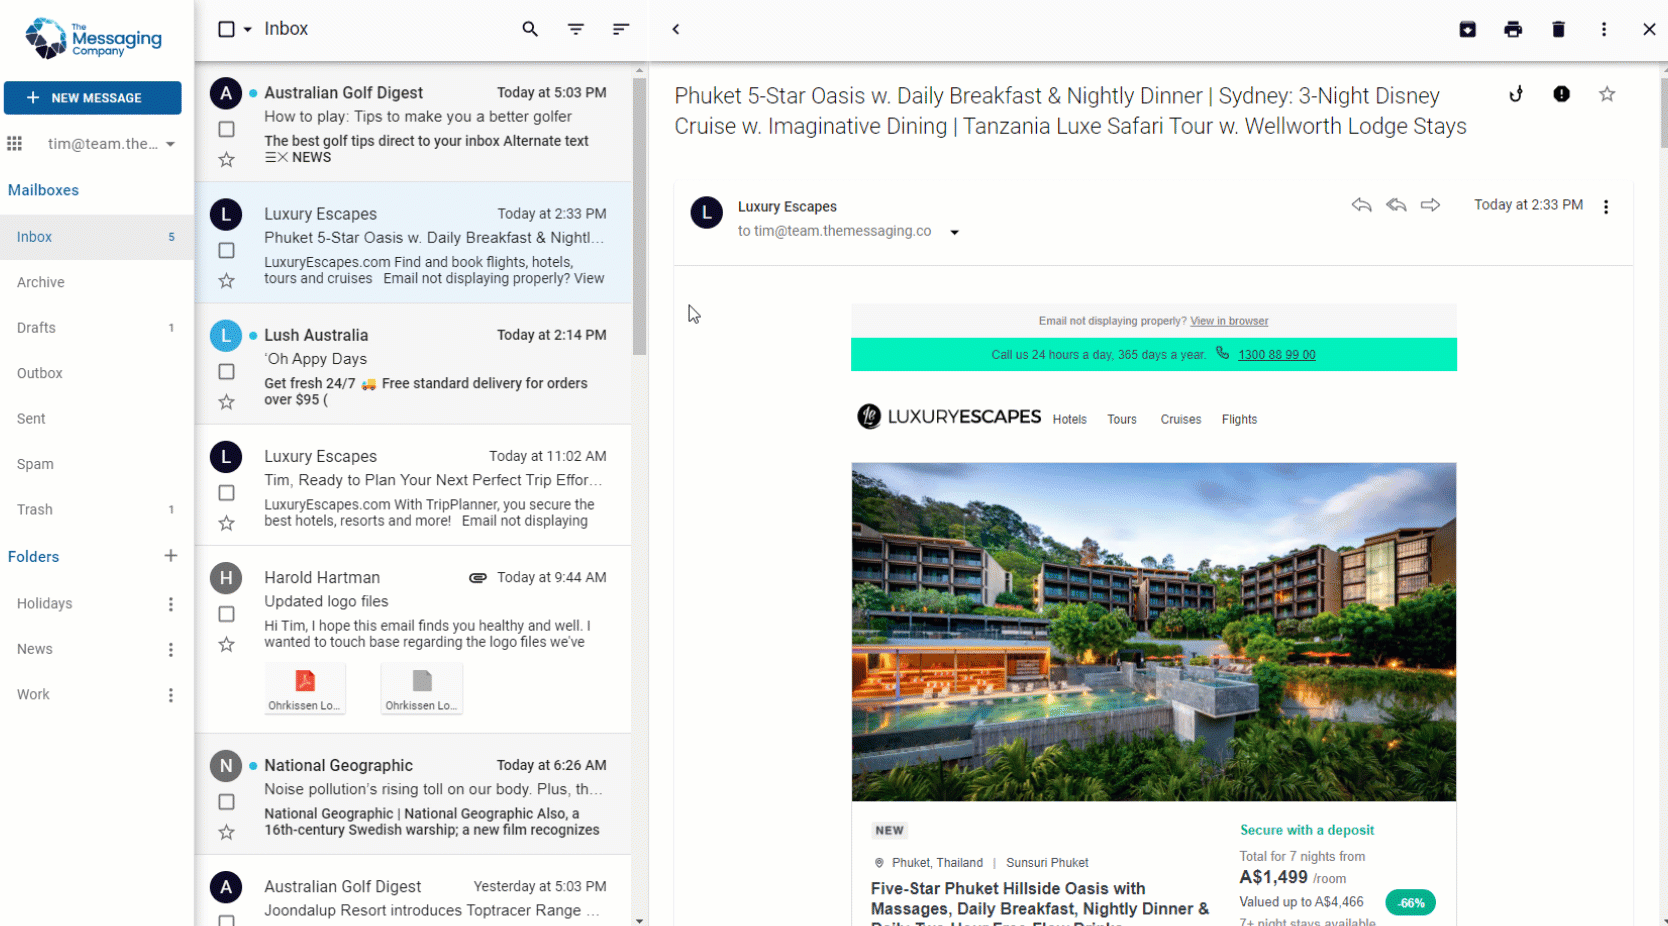Screen dimensions: 1668x926
Task: Select Harold Hartman email checkbox
Action: [227, 614]
